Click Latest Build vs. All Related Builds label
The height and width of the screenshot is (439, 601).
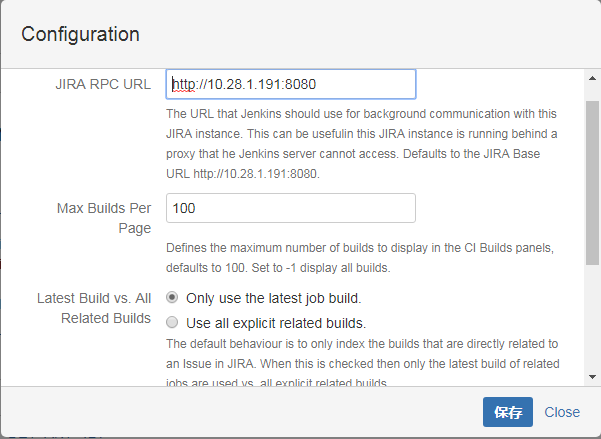coord(94,308)
